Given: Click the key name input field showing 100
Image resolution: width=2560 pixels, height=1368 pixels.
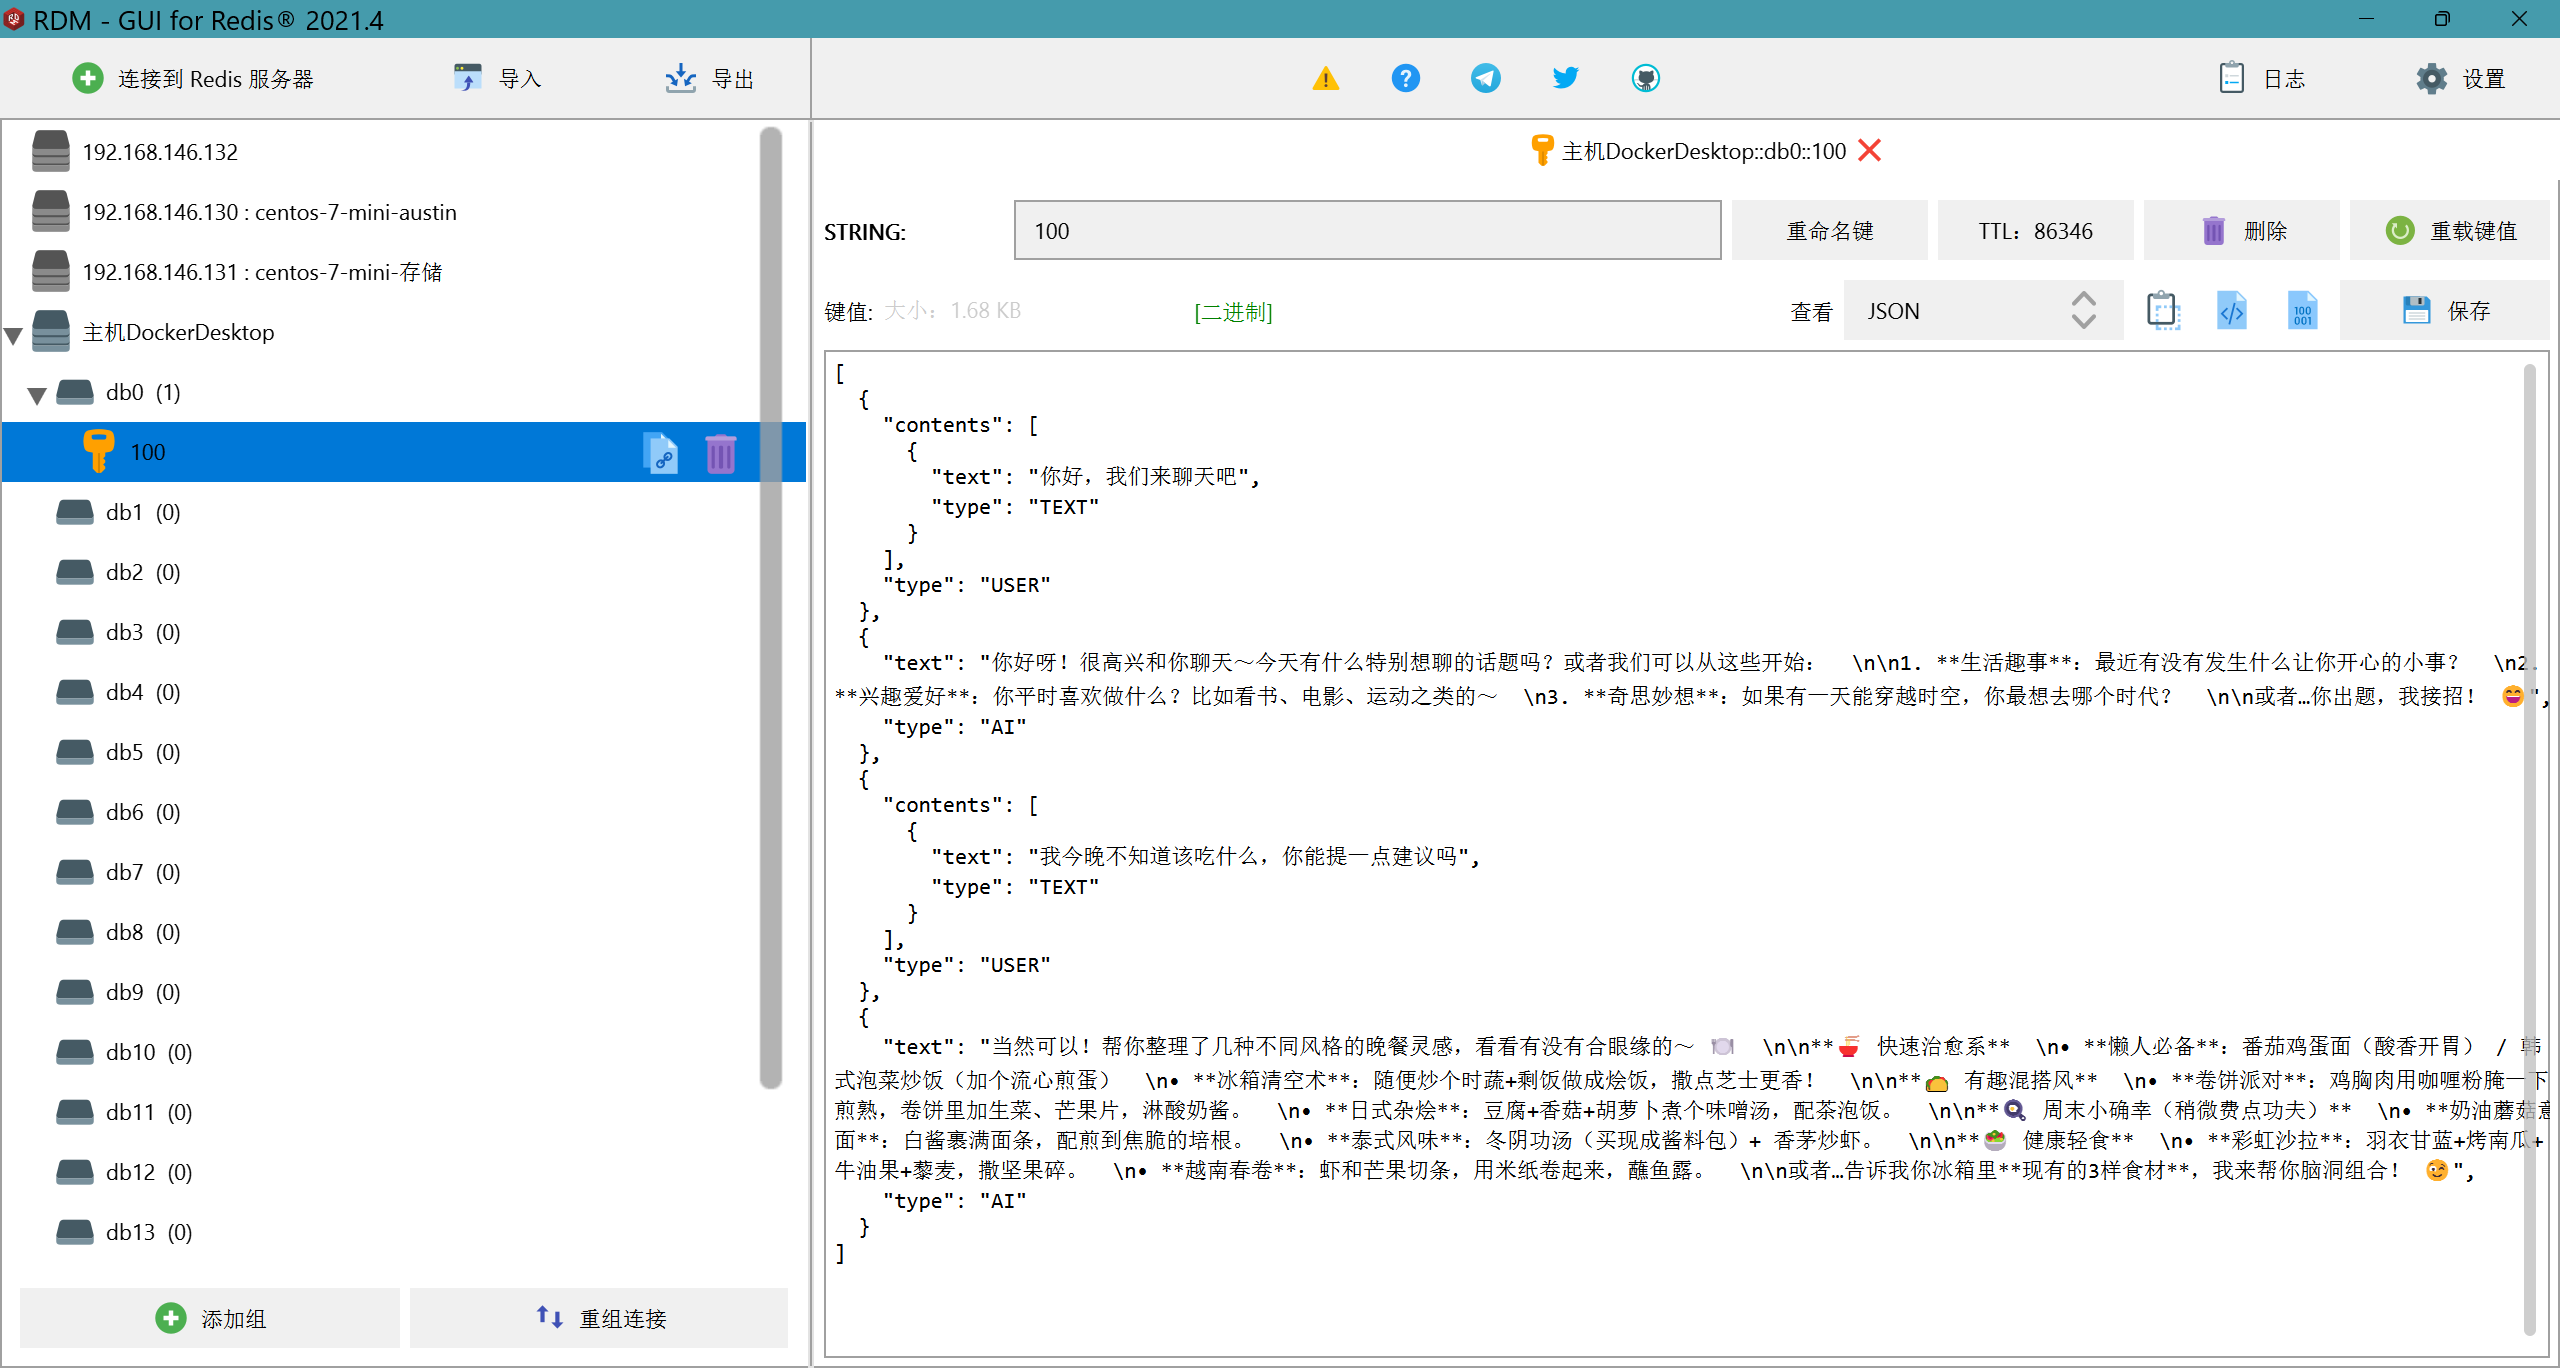Looking at the screenshot, I should (1367, 231).
